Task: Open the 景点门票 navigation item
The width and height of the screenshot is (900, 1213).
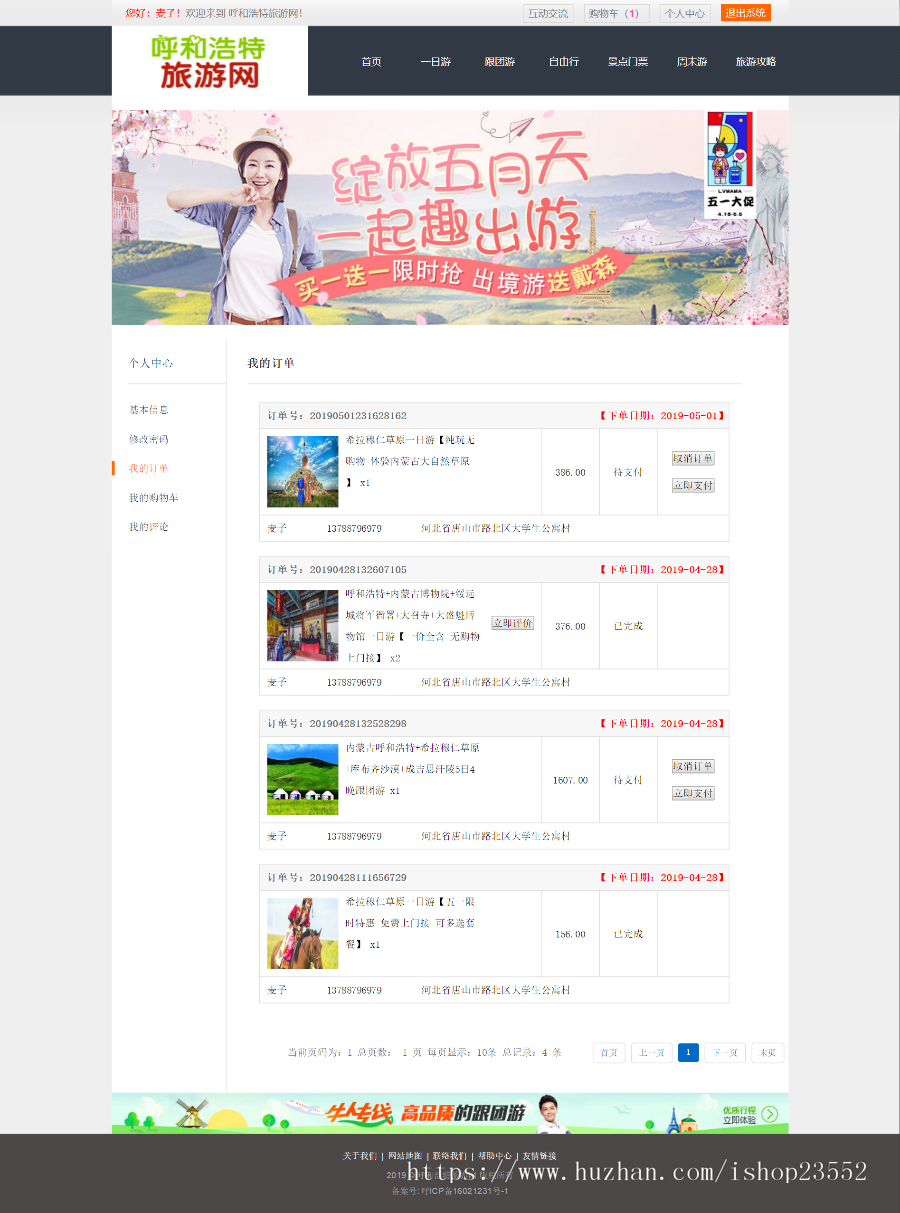Action: (627, 61)
